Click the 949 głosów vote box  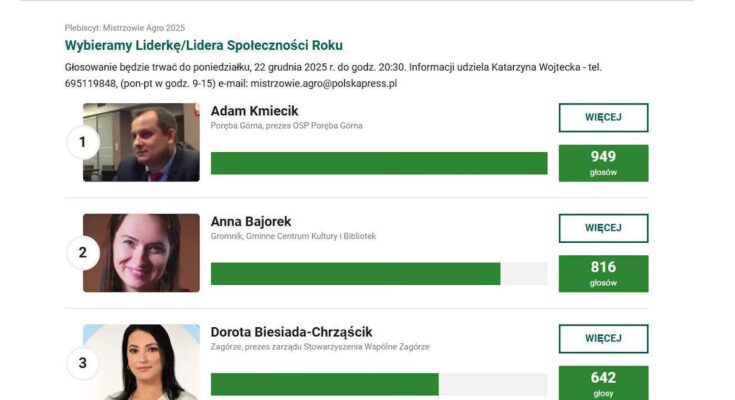pyautogui.click(x=603, y=163)
